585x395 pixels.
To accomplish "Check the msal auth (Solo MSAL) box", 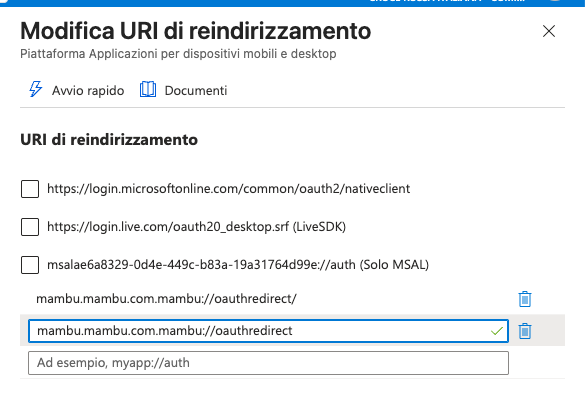I will pos(30,265).
